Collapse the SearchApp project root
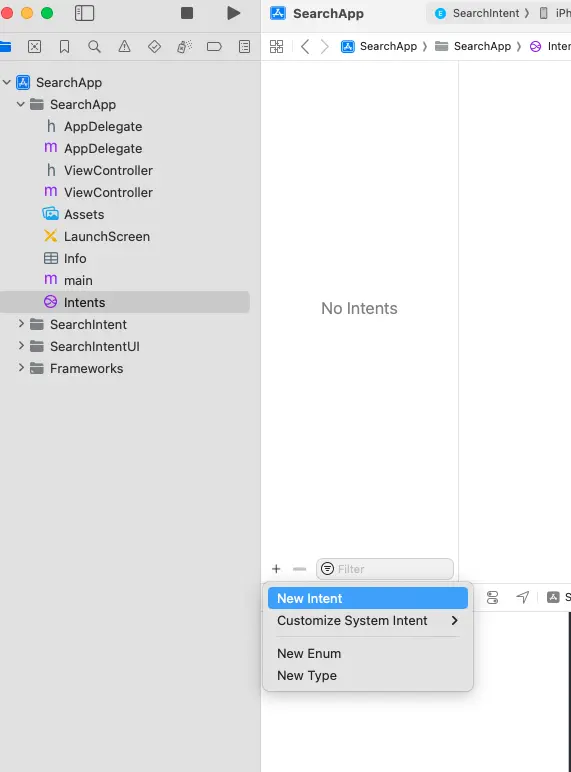571x772 pixels. tap(6, 82)
